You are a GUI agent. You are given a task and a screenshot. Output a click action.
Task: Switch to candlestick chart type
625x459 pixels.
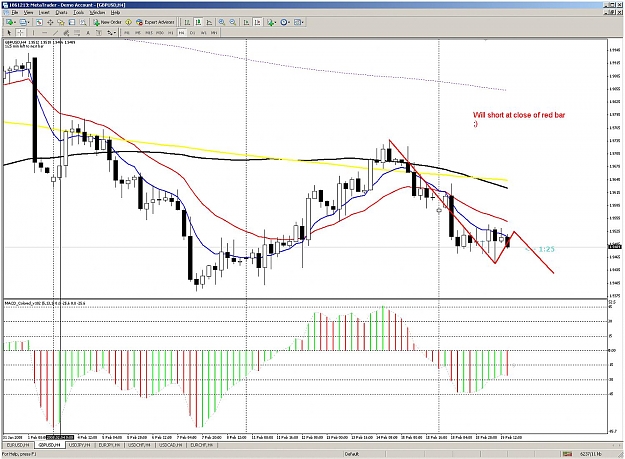198,22
